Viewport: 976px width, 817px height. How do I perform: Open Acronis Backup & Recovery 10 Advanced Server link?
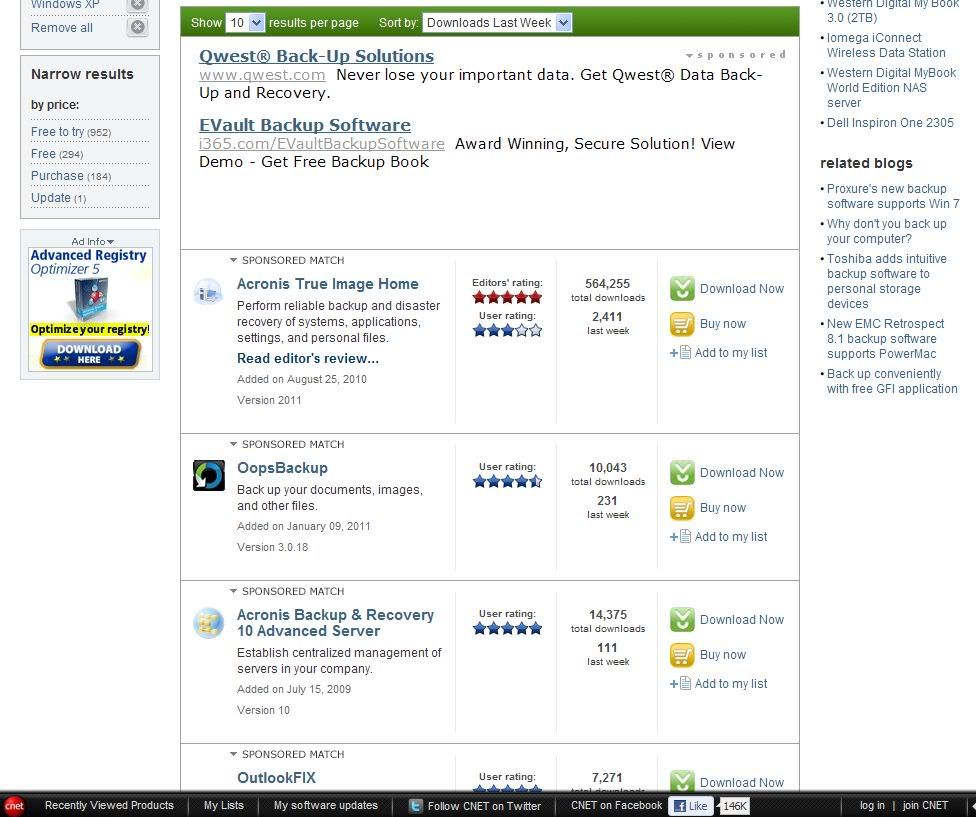coord(336,623)
